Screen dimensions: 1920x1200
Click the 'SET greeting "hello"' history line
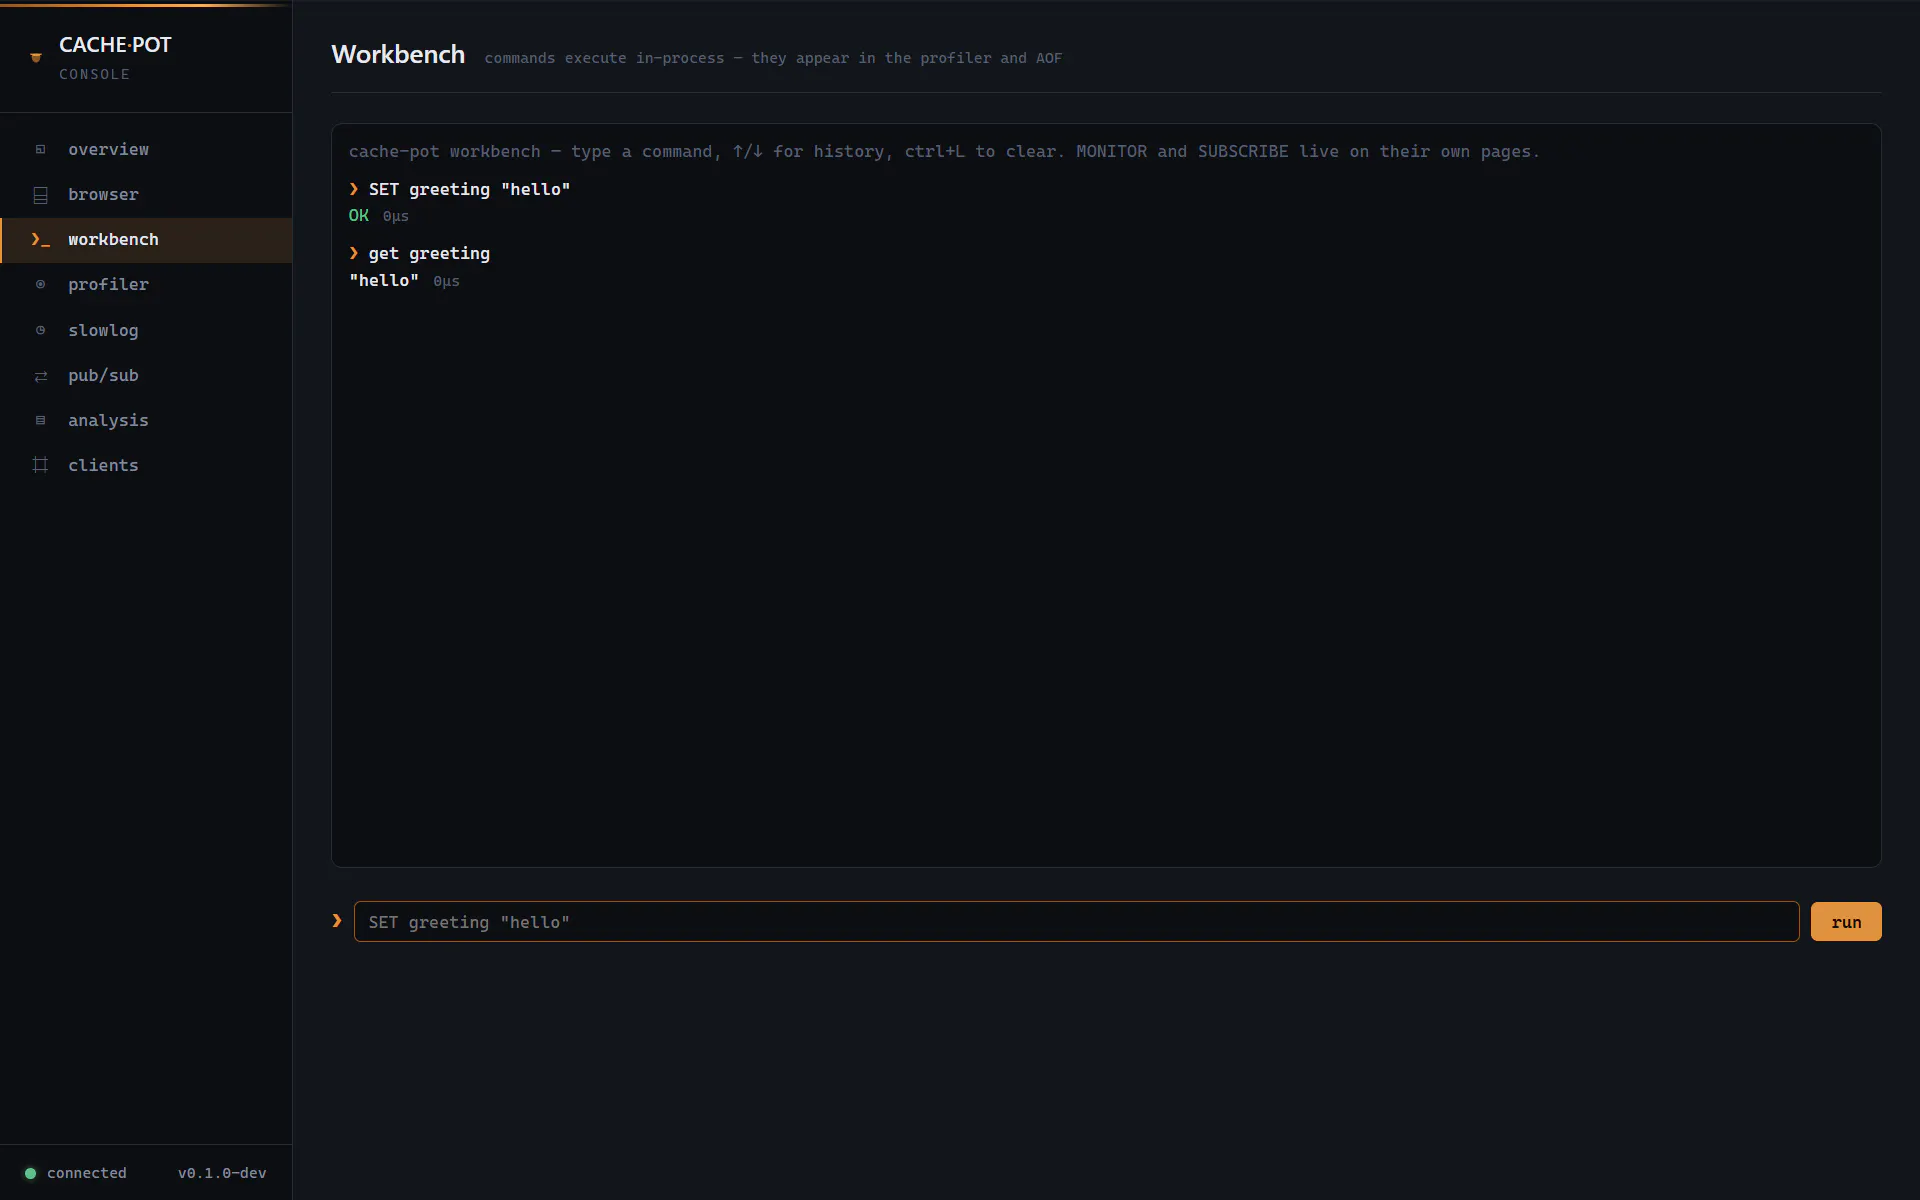point(460,190)
